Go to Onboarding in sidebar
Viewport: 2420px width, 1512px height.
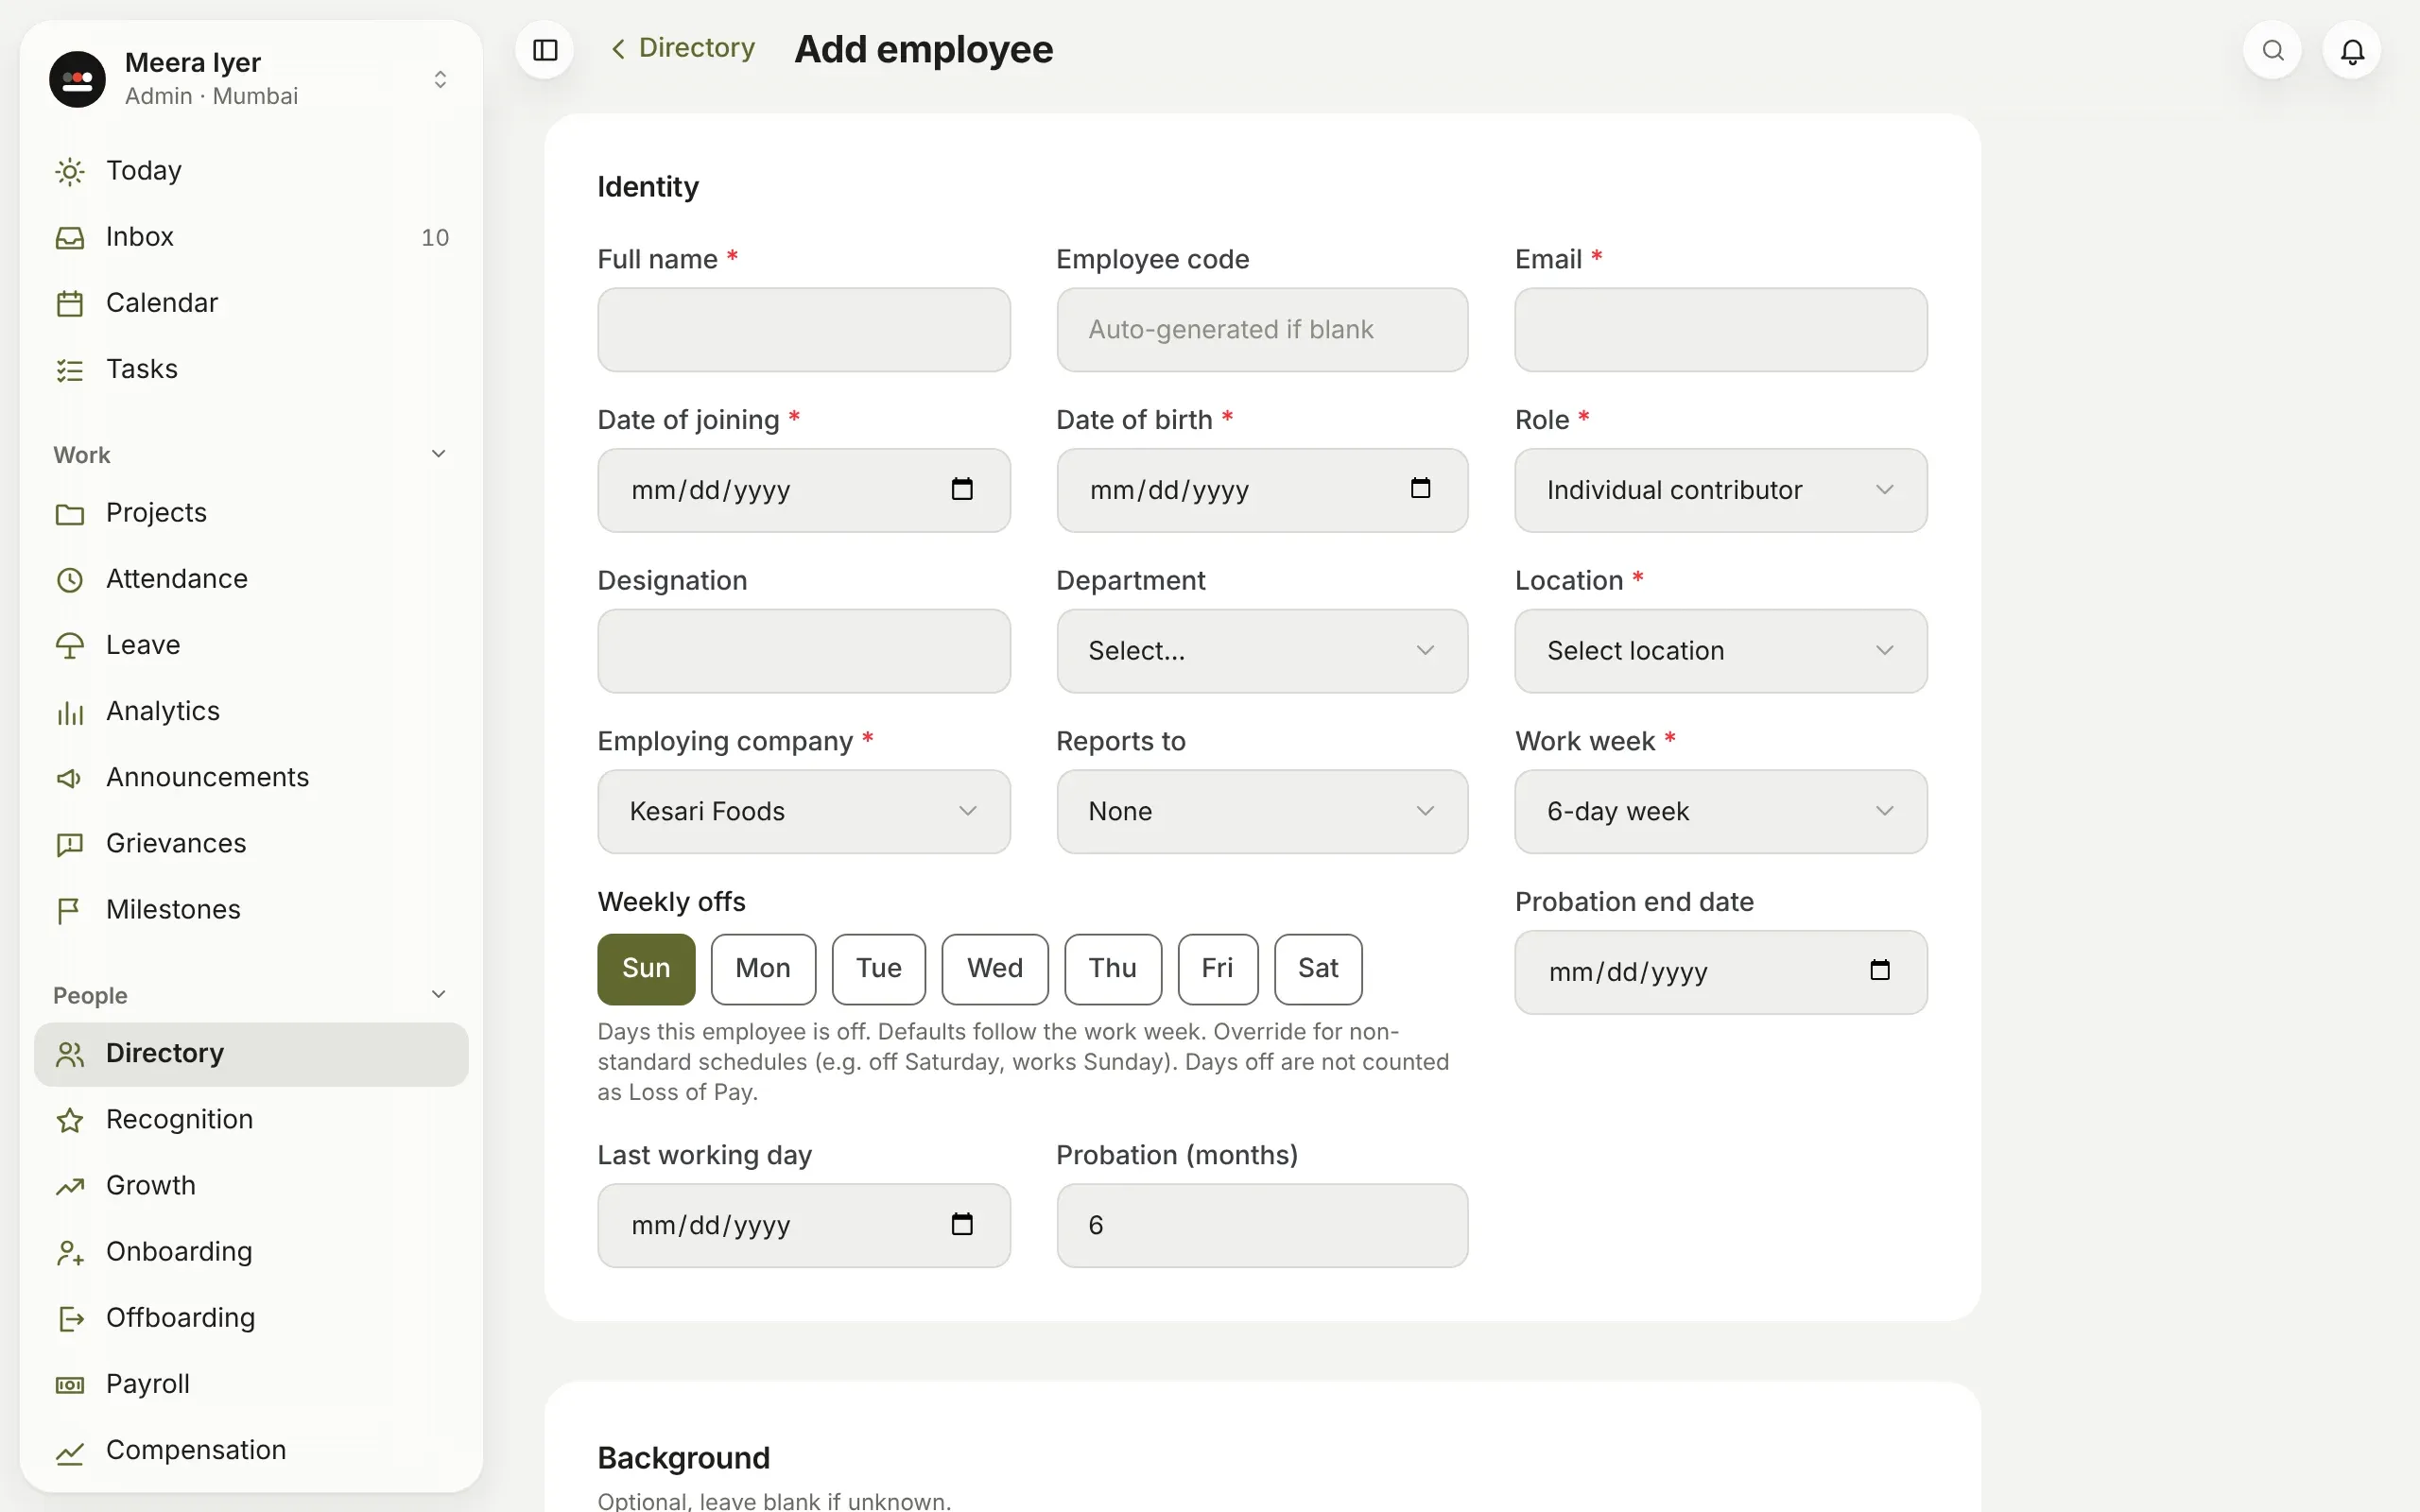[251, 1252]
